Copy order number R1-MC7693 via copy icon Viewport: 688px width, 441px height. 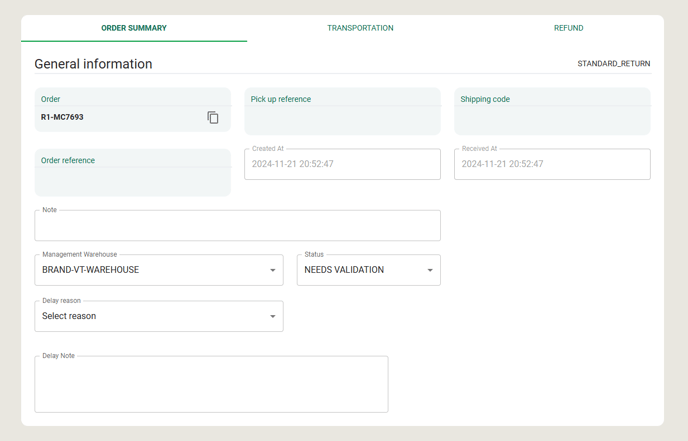[213, 117]
